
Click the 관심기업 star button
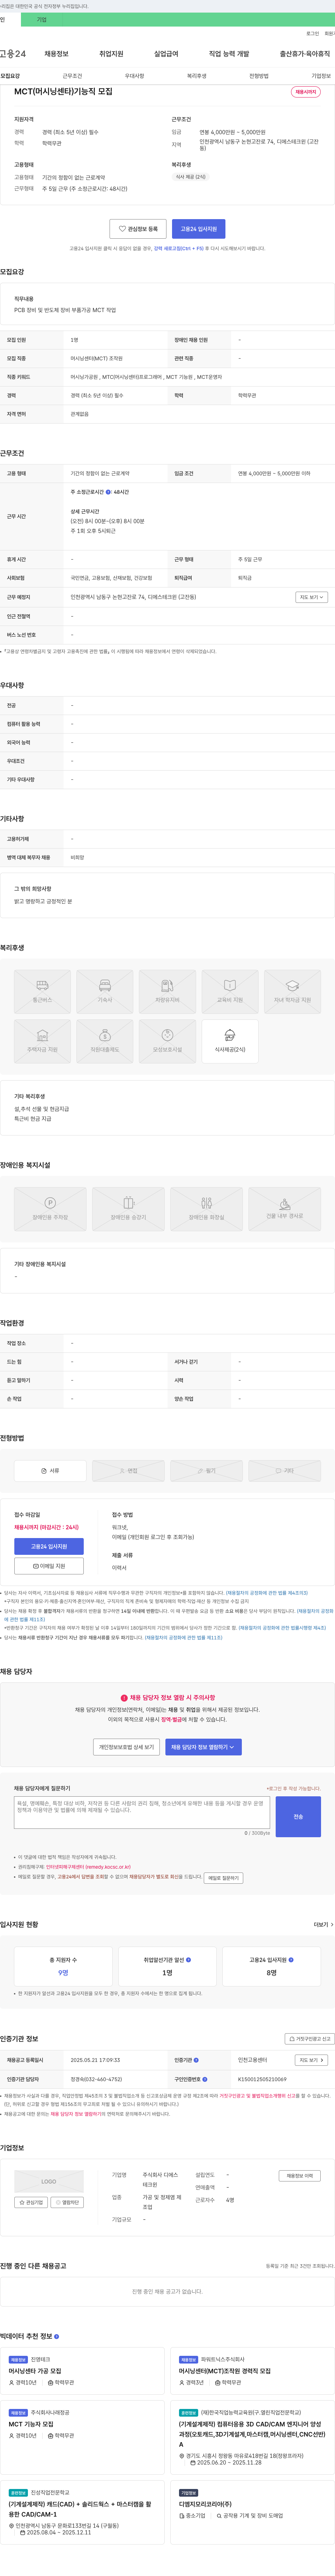pos(31,2202)
